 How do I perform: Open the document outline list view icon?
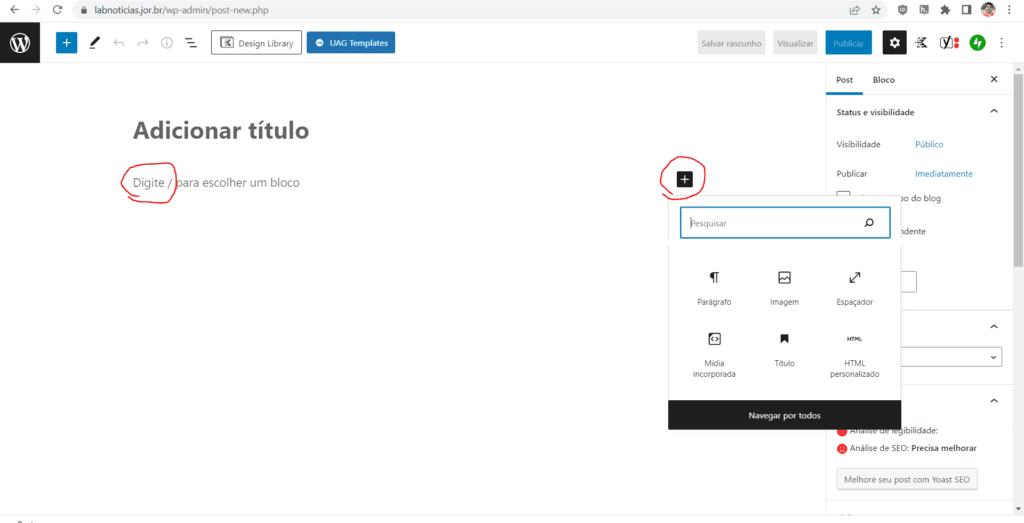190,43
